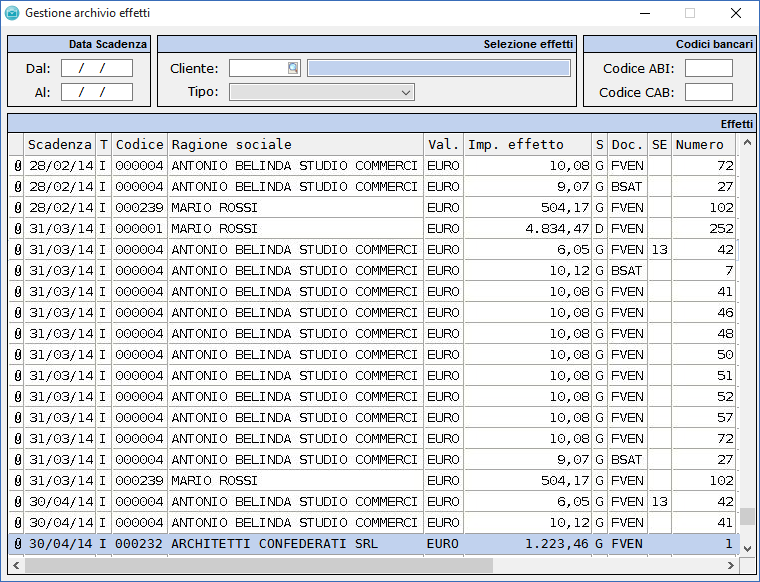Click Numero 252 cell
The width and height of the screenshot is (760, 582).
click(x=704, y=228)
